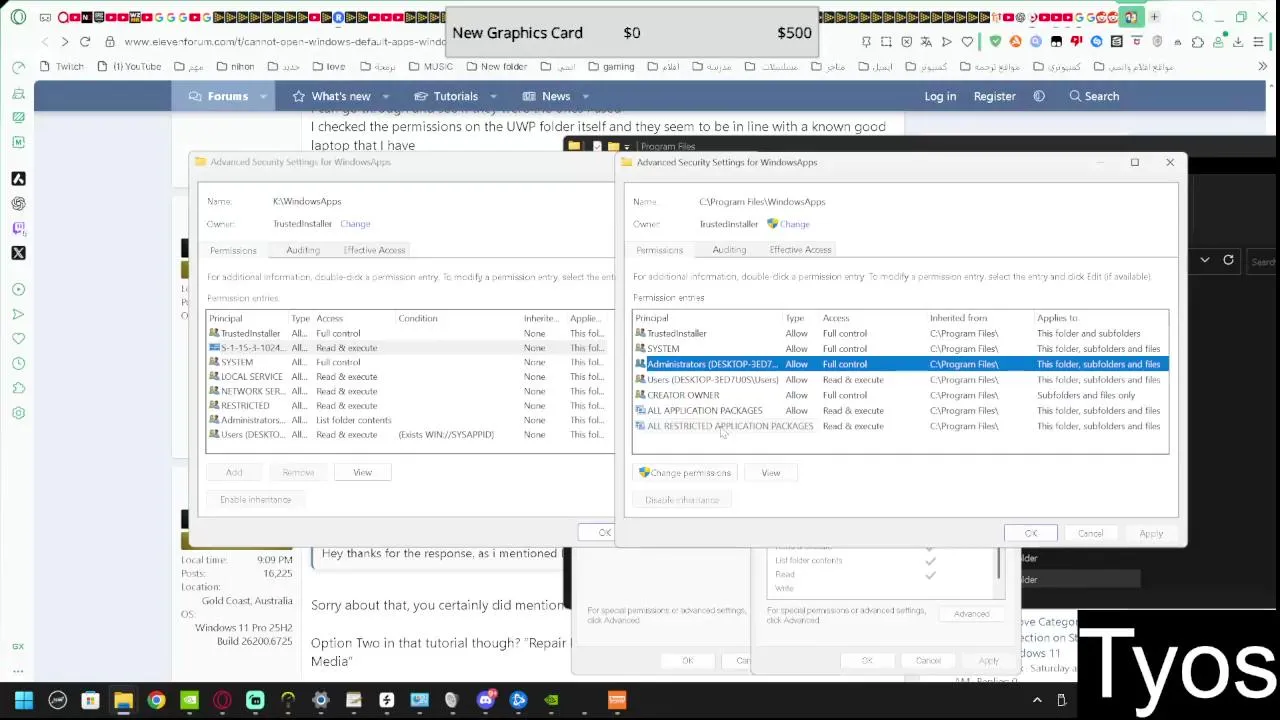Open the gaming bookmarks folder

[610, 66]
